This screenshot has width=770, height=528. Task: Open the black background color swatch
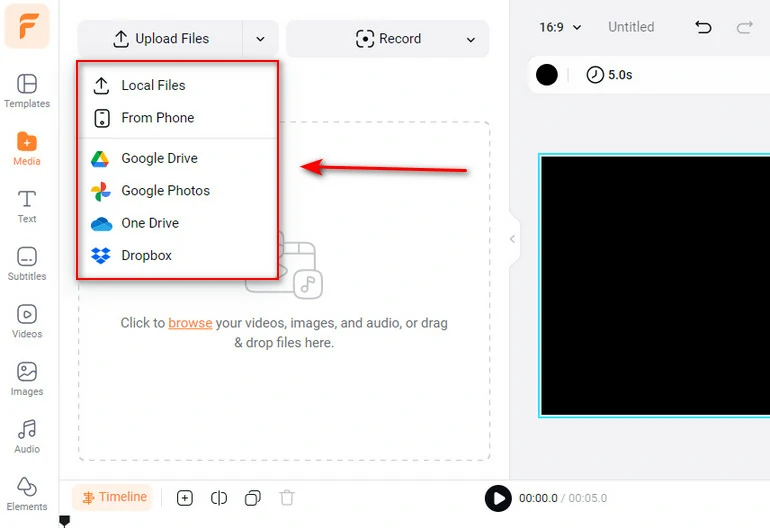point(547,75)
